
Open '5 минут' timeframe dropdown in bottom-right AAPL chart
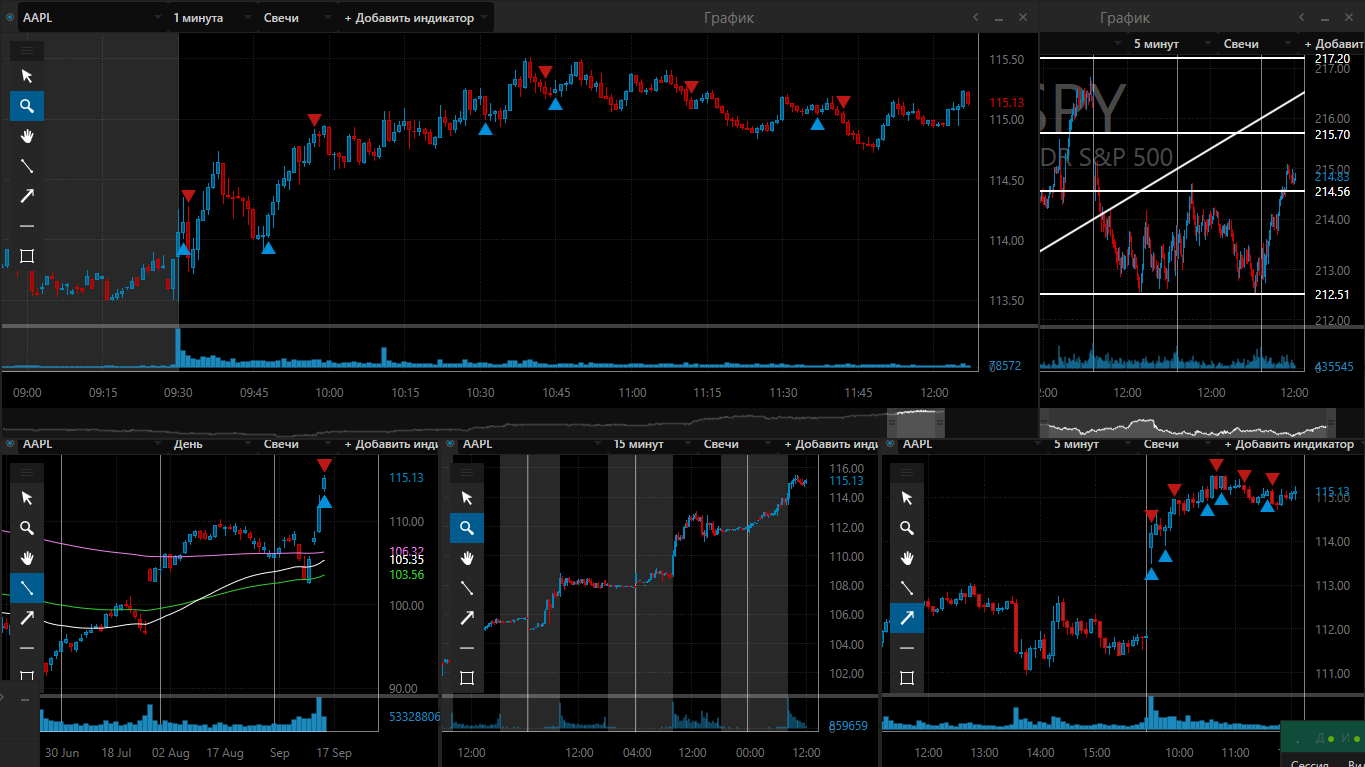1093,444
